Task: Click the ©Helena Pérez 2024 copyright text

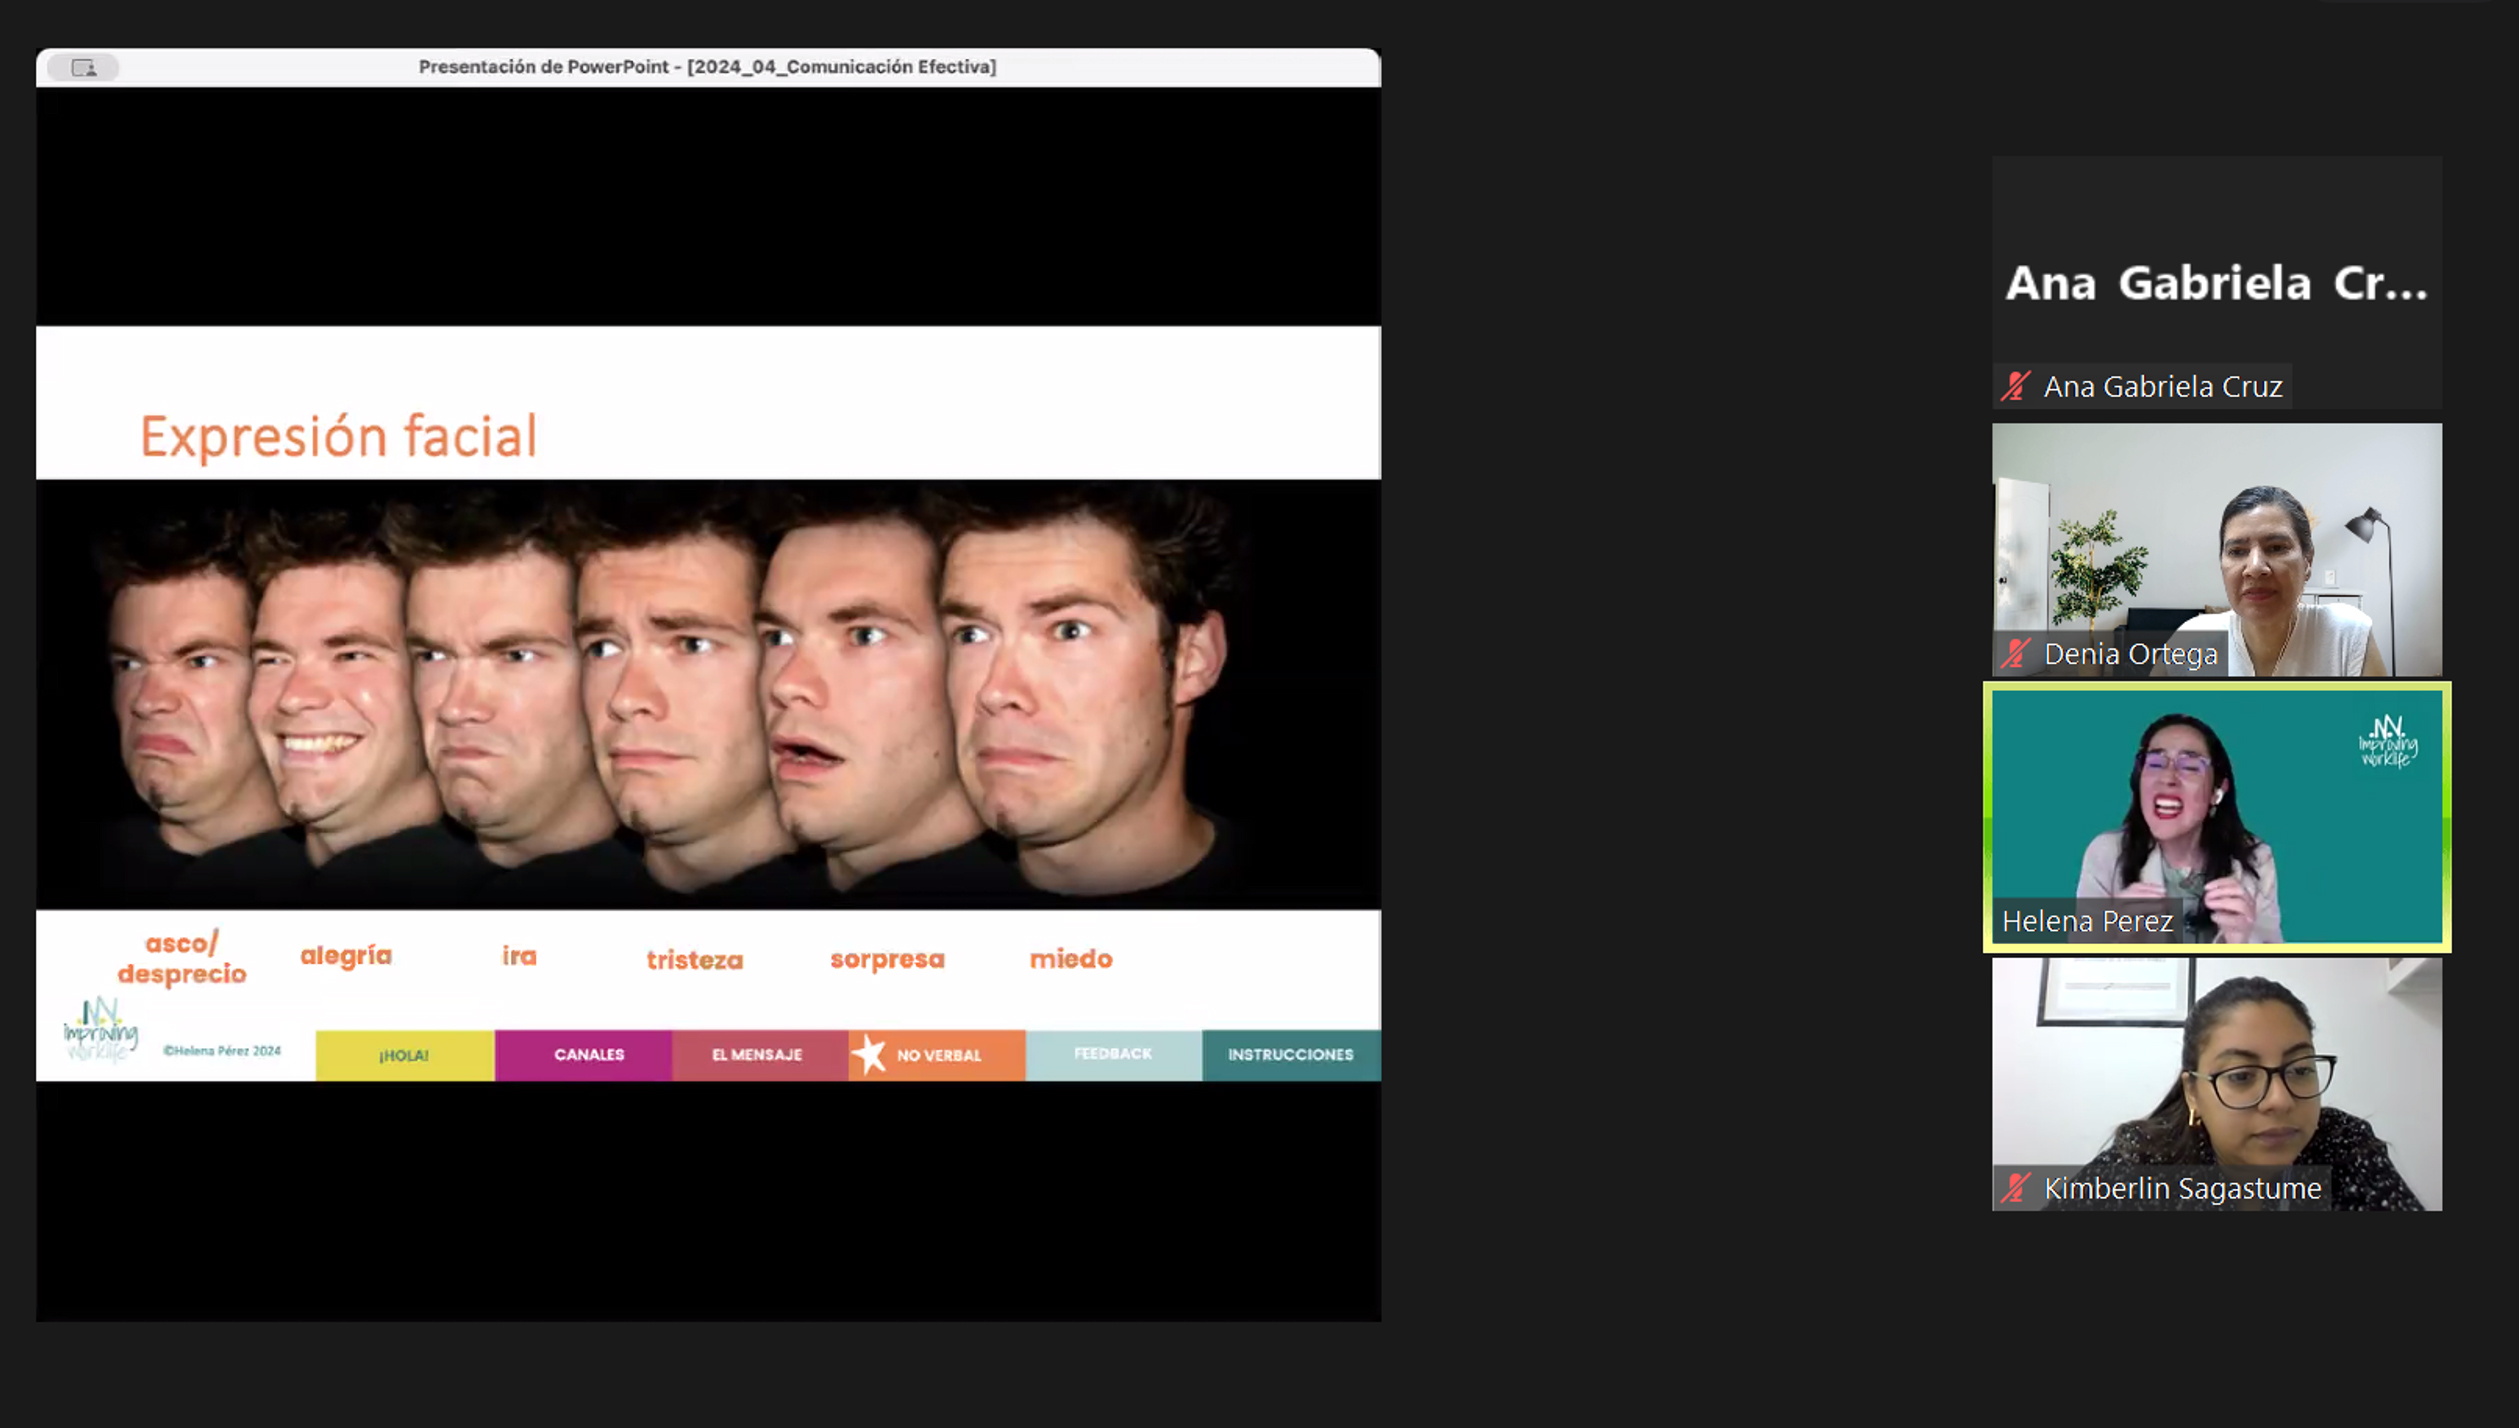Action: 222,1051
